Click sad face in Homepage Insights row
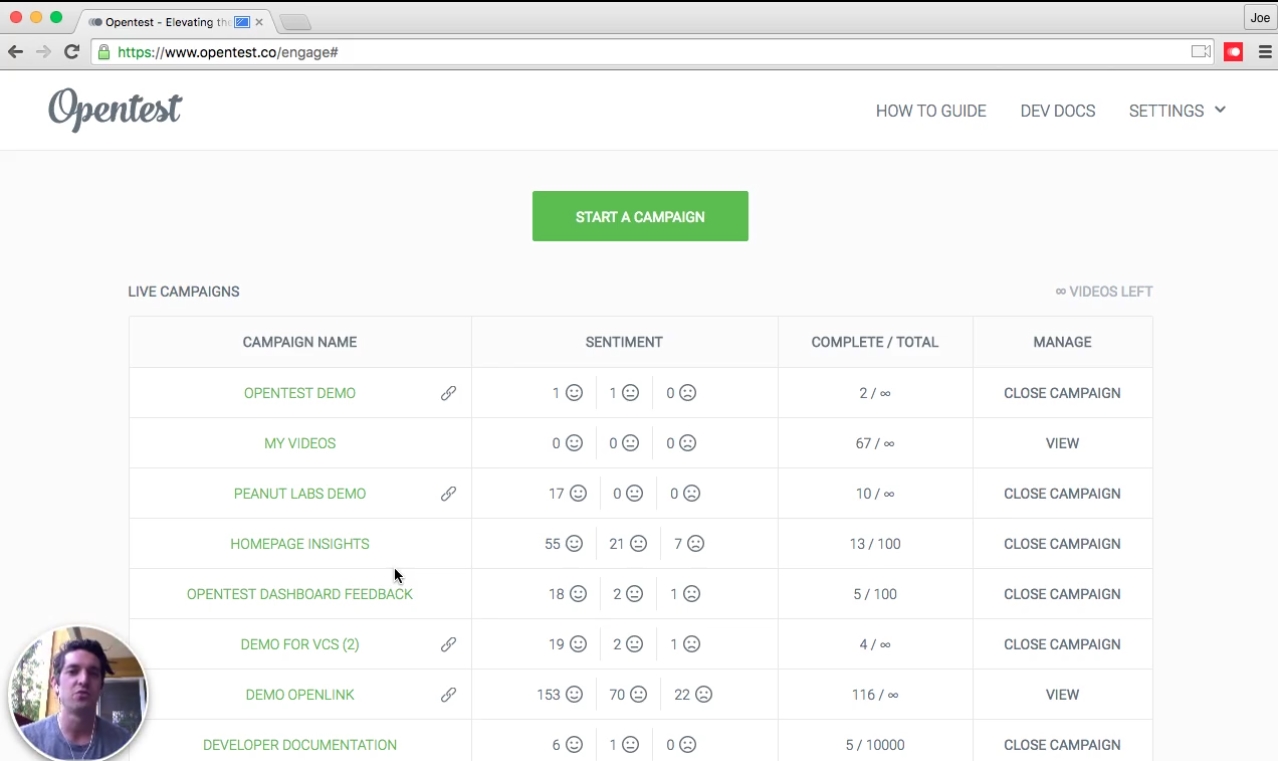This screenshot has height=761, width=1278. (696, 544)
